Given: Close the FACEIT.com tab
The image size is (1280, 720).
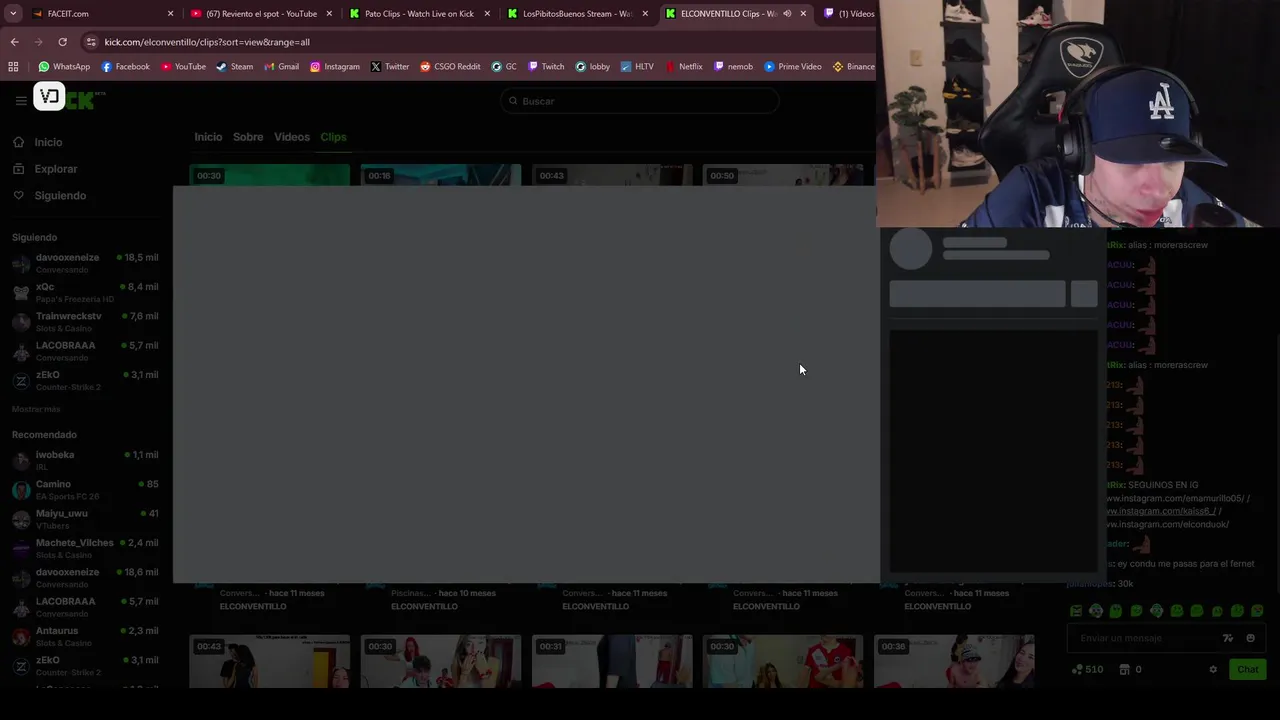Looking at the screenshot, I should point(170,13).
